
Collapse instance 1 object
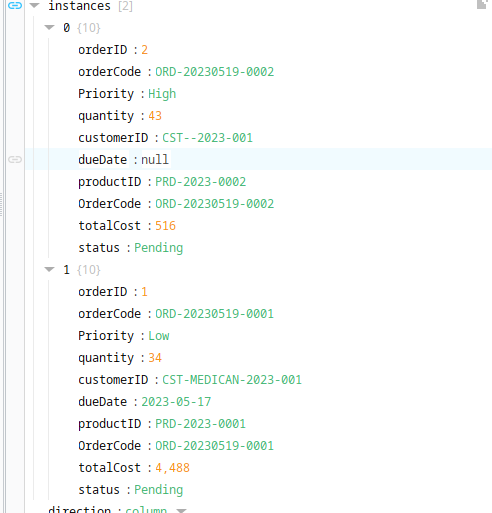coord(49,270)
